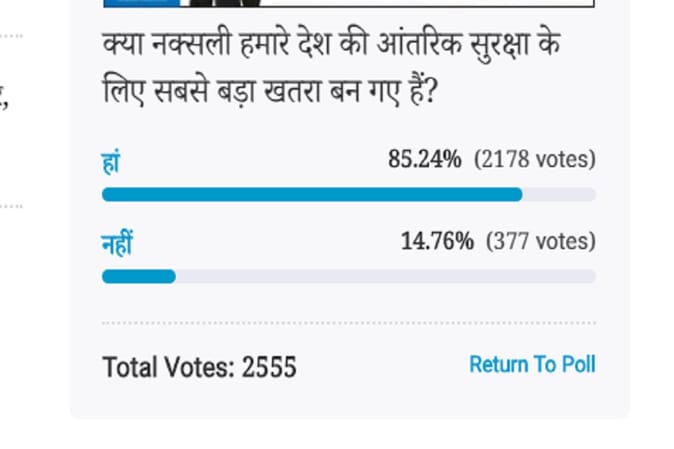Click the question mark ending the poll question
This screenshot has width=674, height=449.
(432, 92)
